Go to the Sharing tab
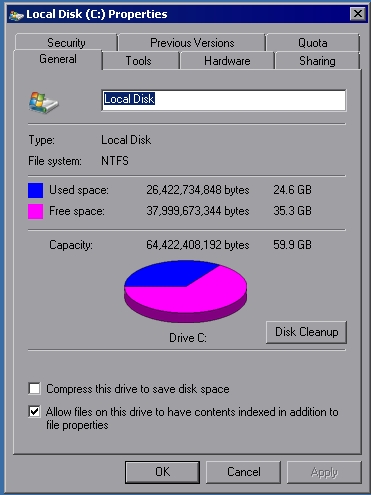371x495 pixels. coord(317,61)
